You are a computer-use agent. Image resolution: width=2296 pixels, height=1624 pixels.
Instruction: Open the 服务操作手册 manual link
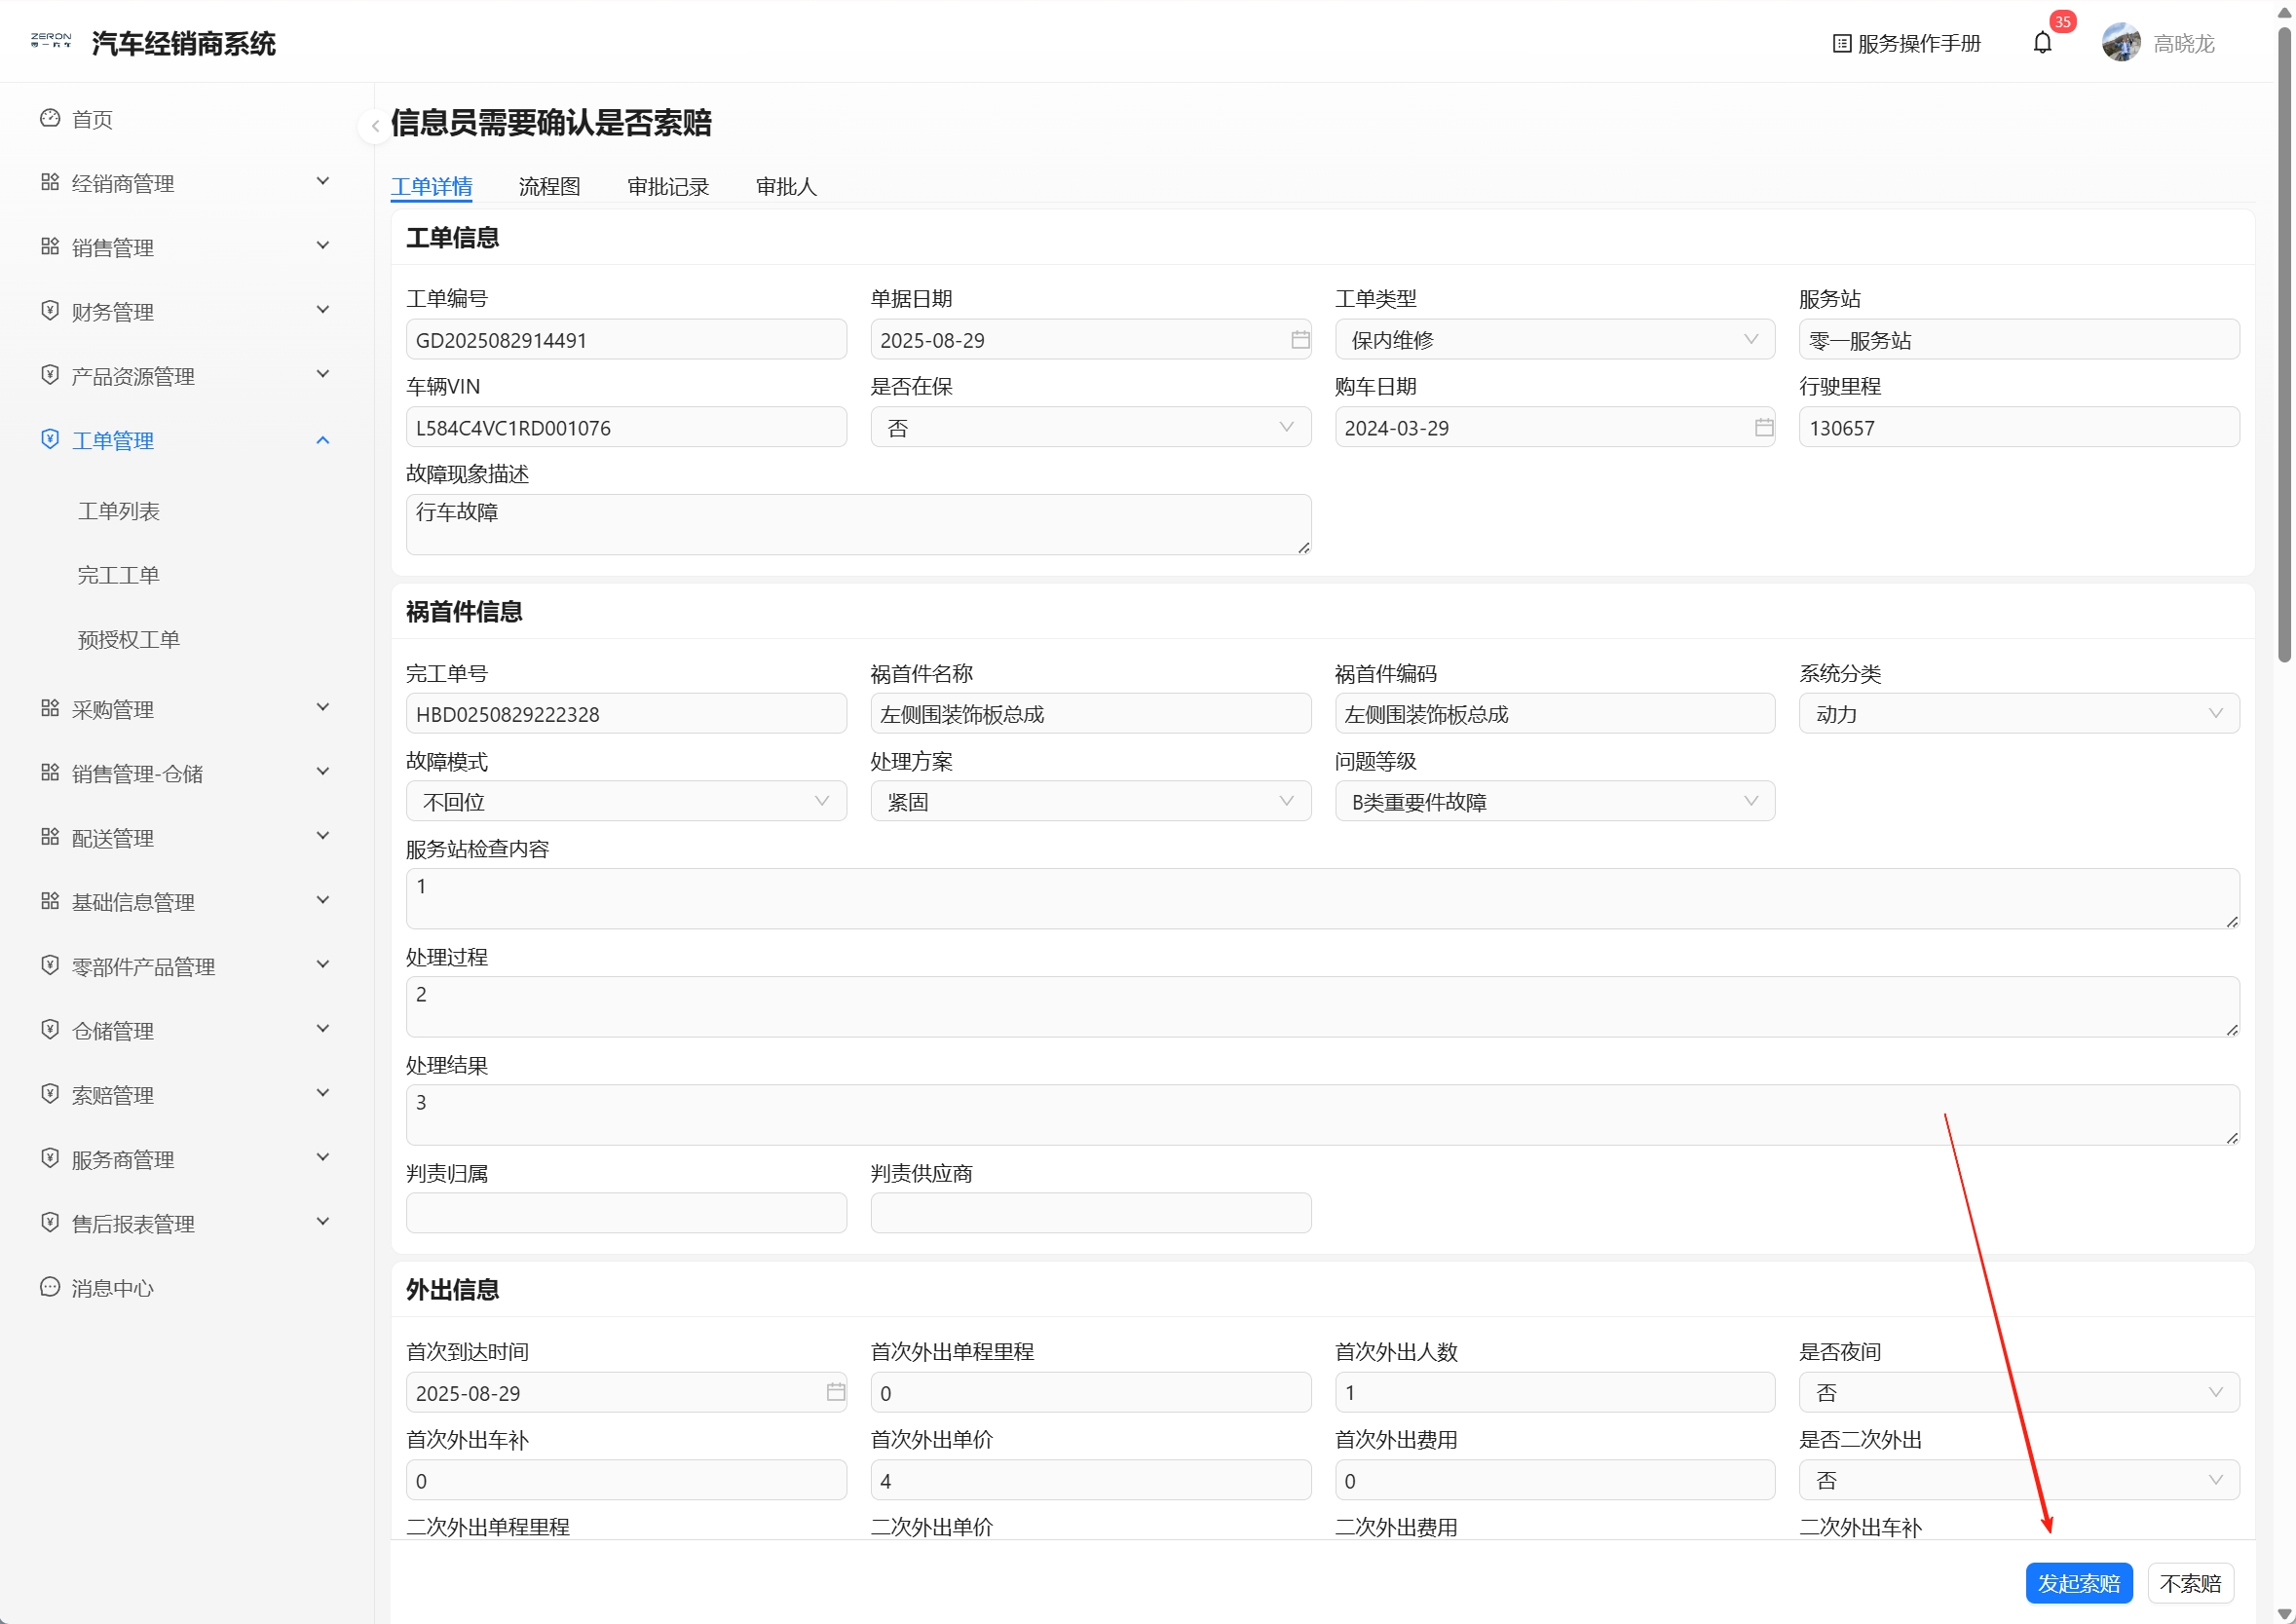pos(1906,43)
